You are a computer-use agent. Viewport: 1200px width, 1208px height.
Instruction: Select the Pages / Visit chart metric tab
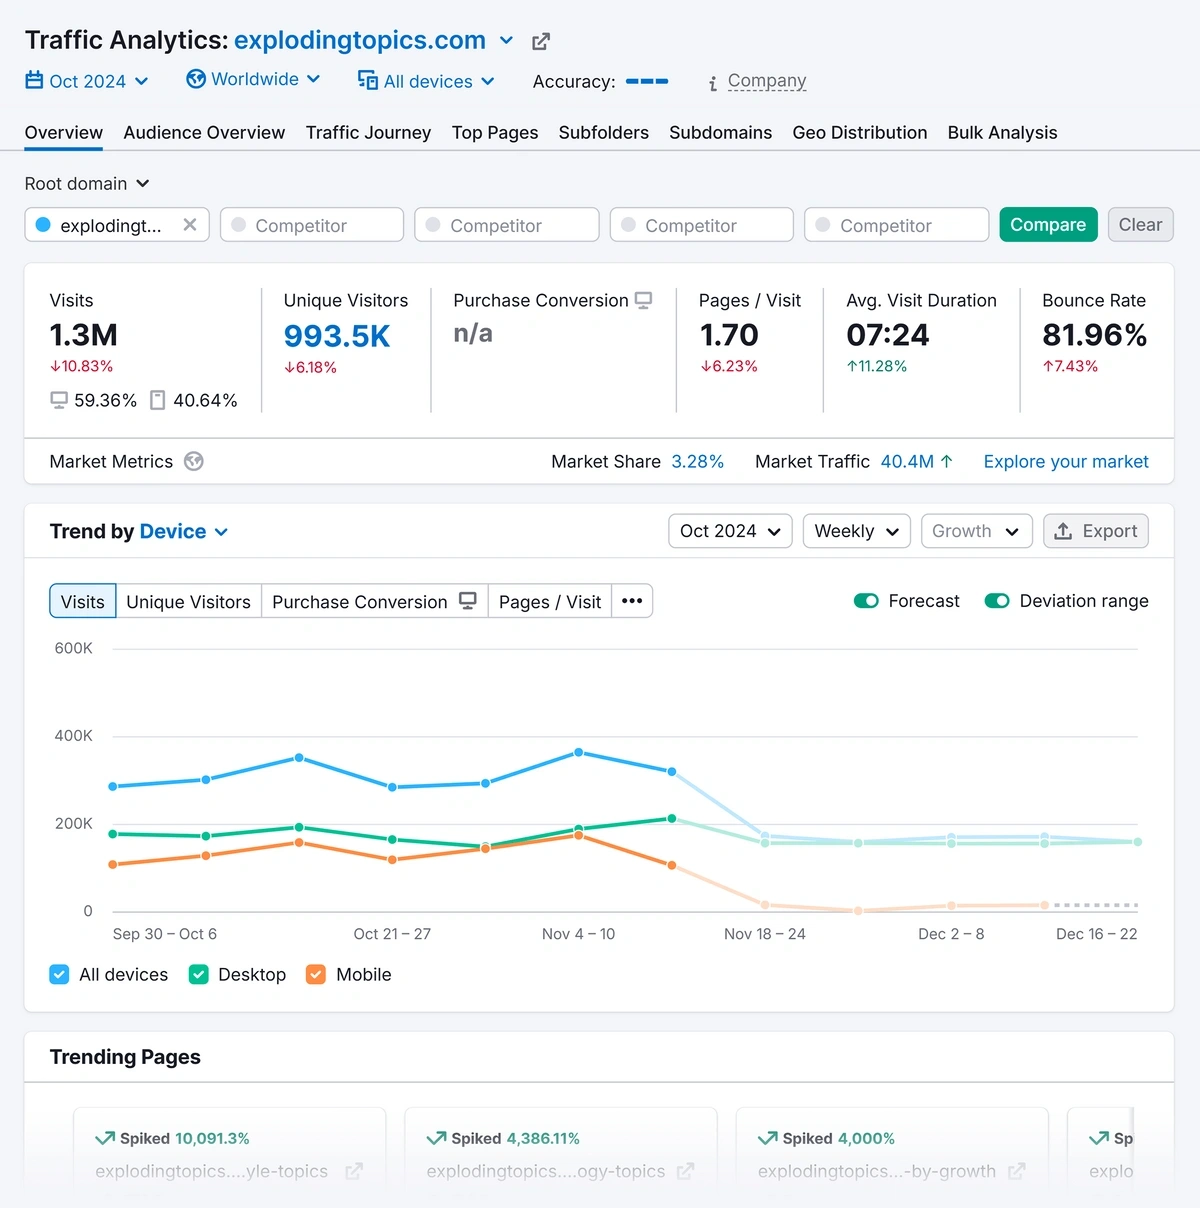[x=550, y=601]
